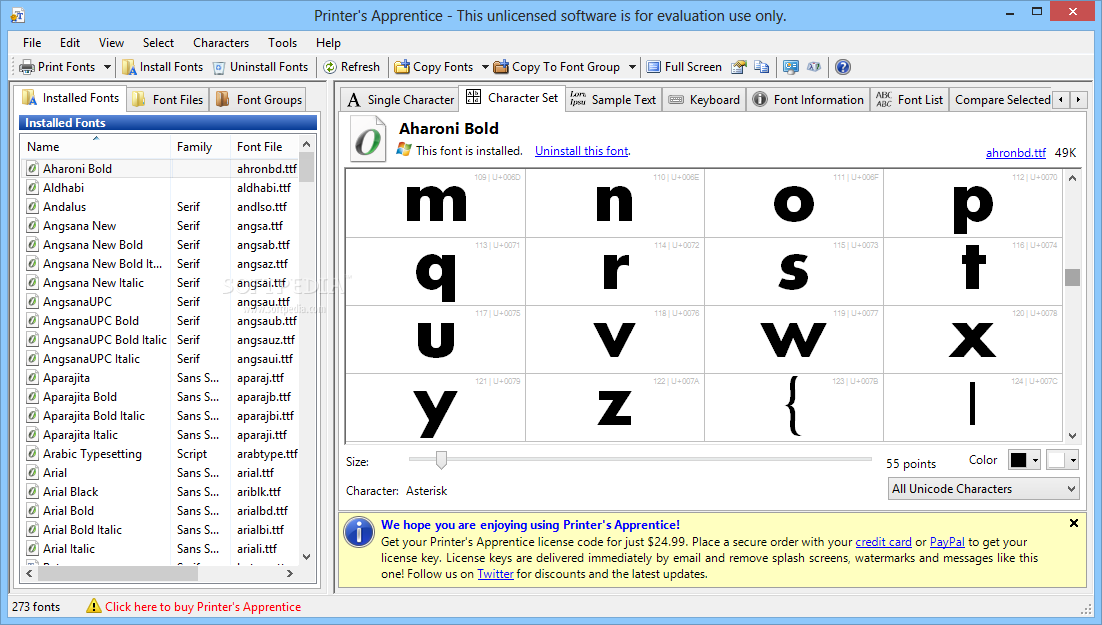Switch to Full Screen view
The image size is (1102, 625).
point(684,67)
